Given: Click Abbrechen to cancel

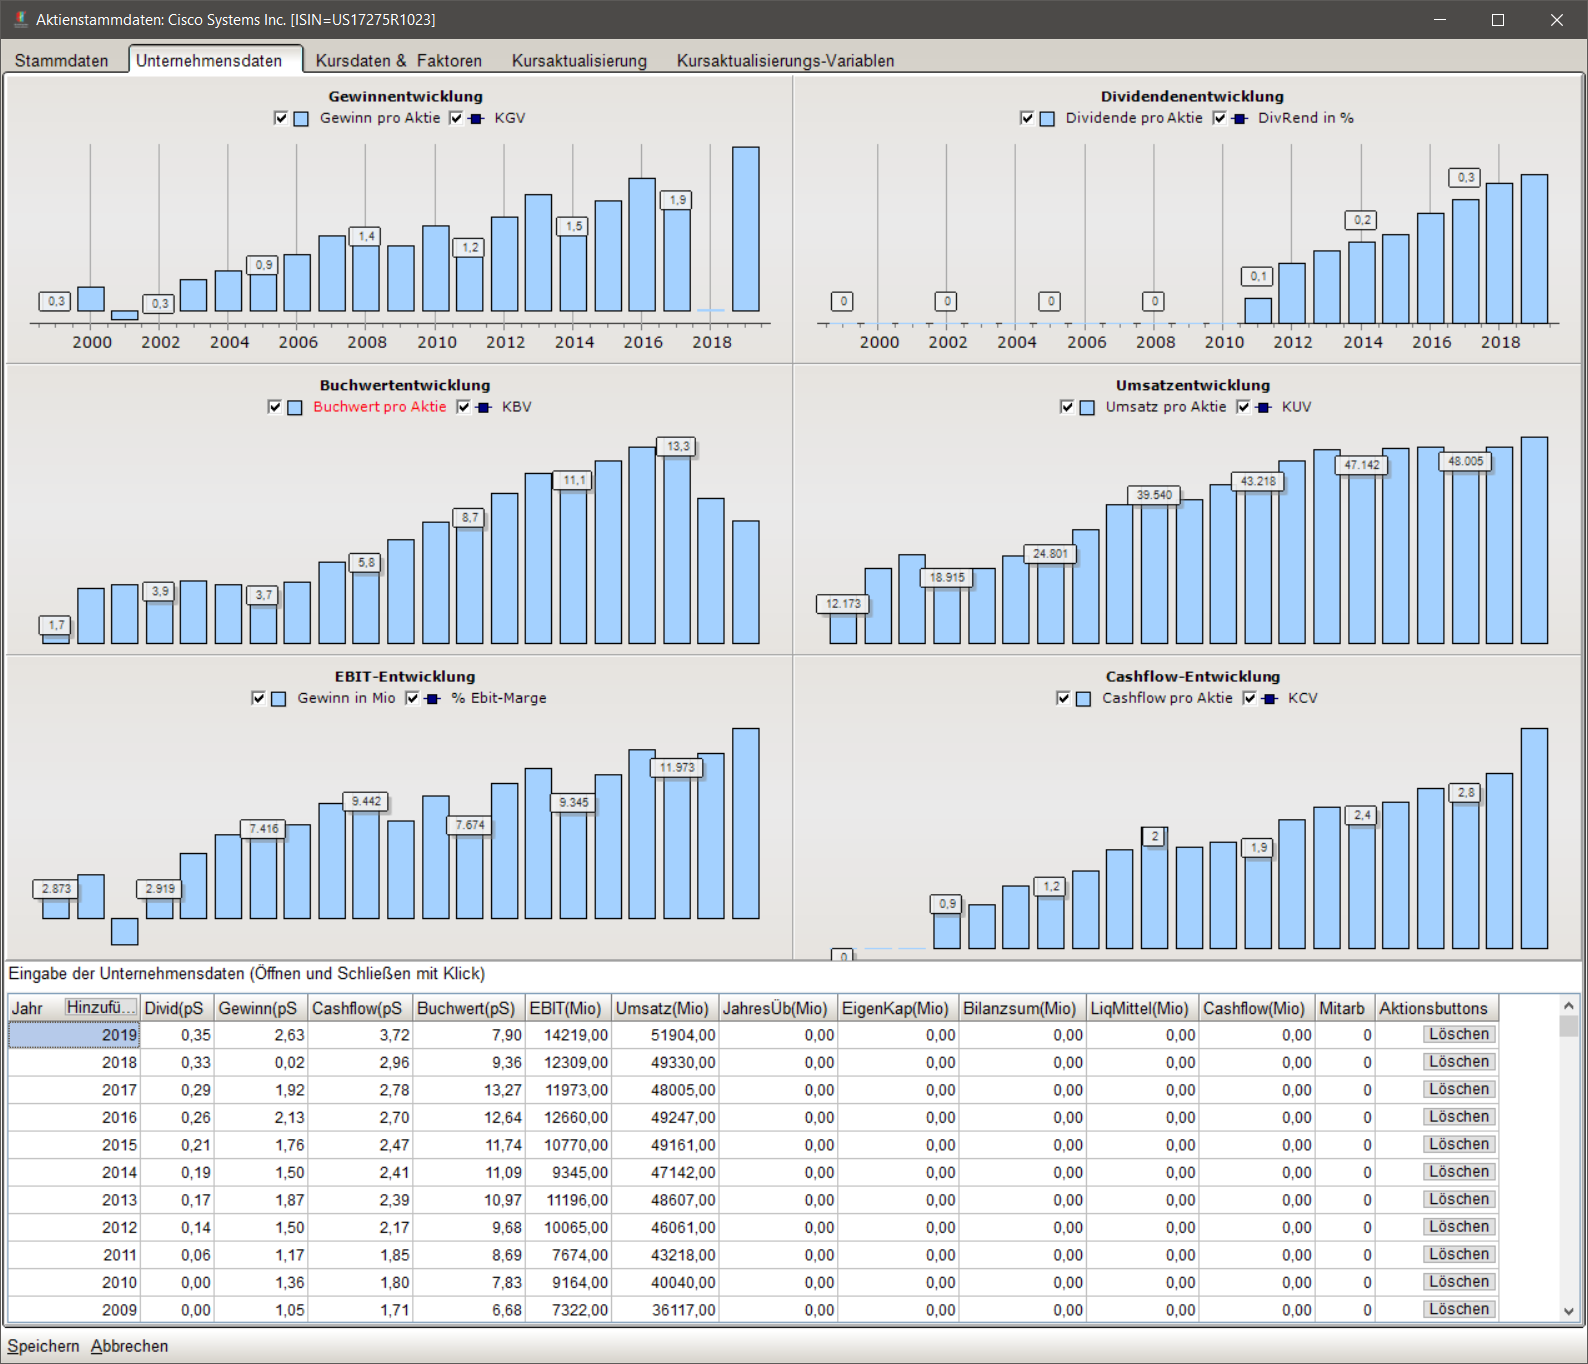Looking at the screenshot, I should pyautogui.click(x=129, y=1346).
